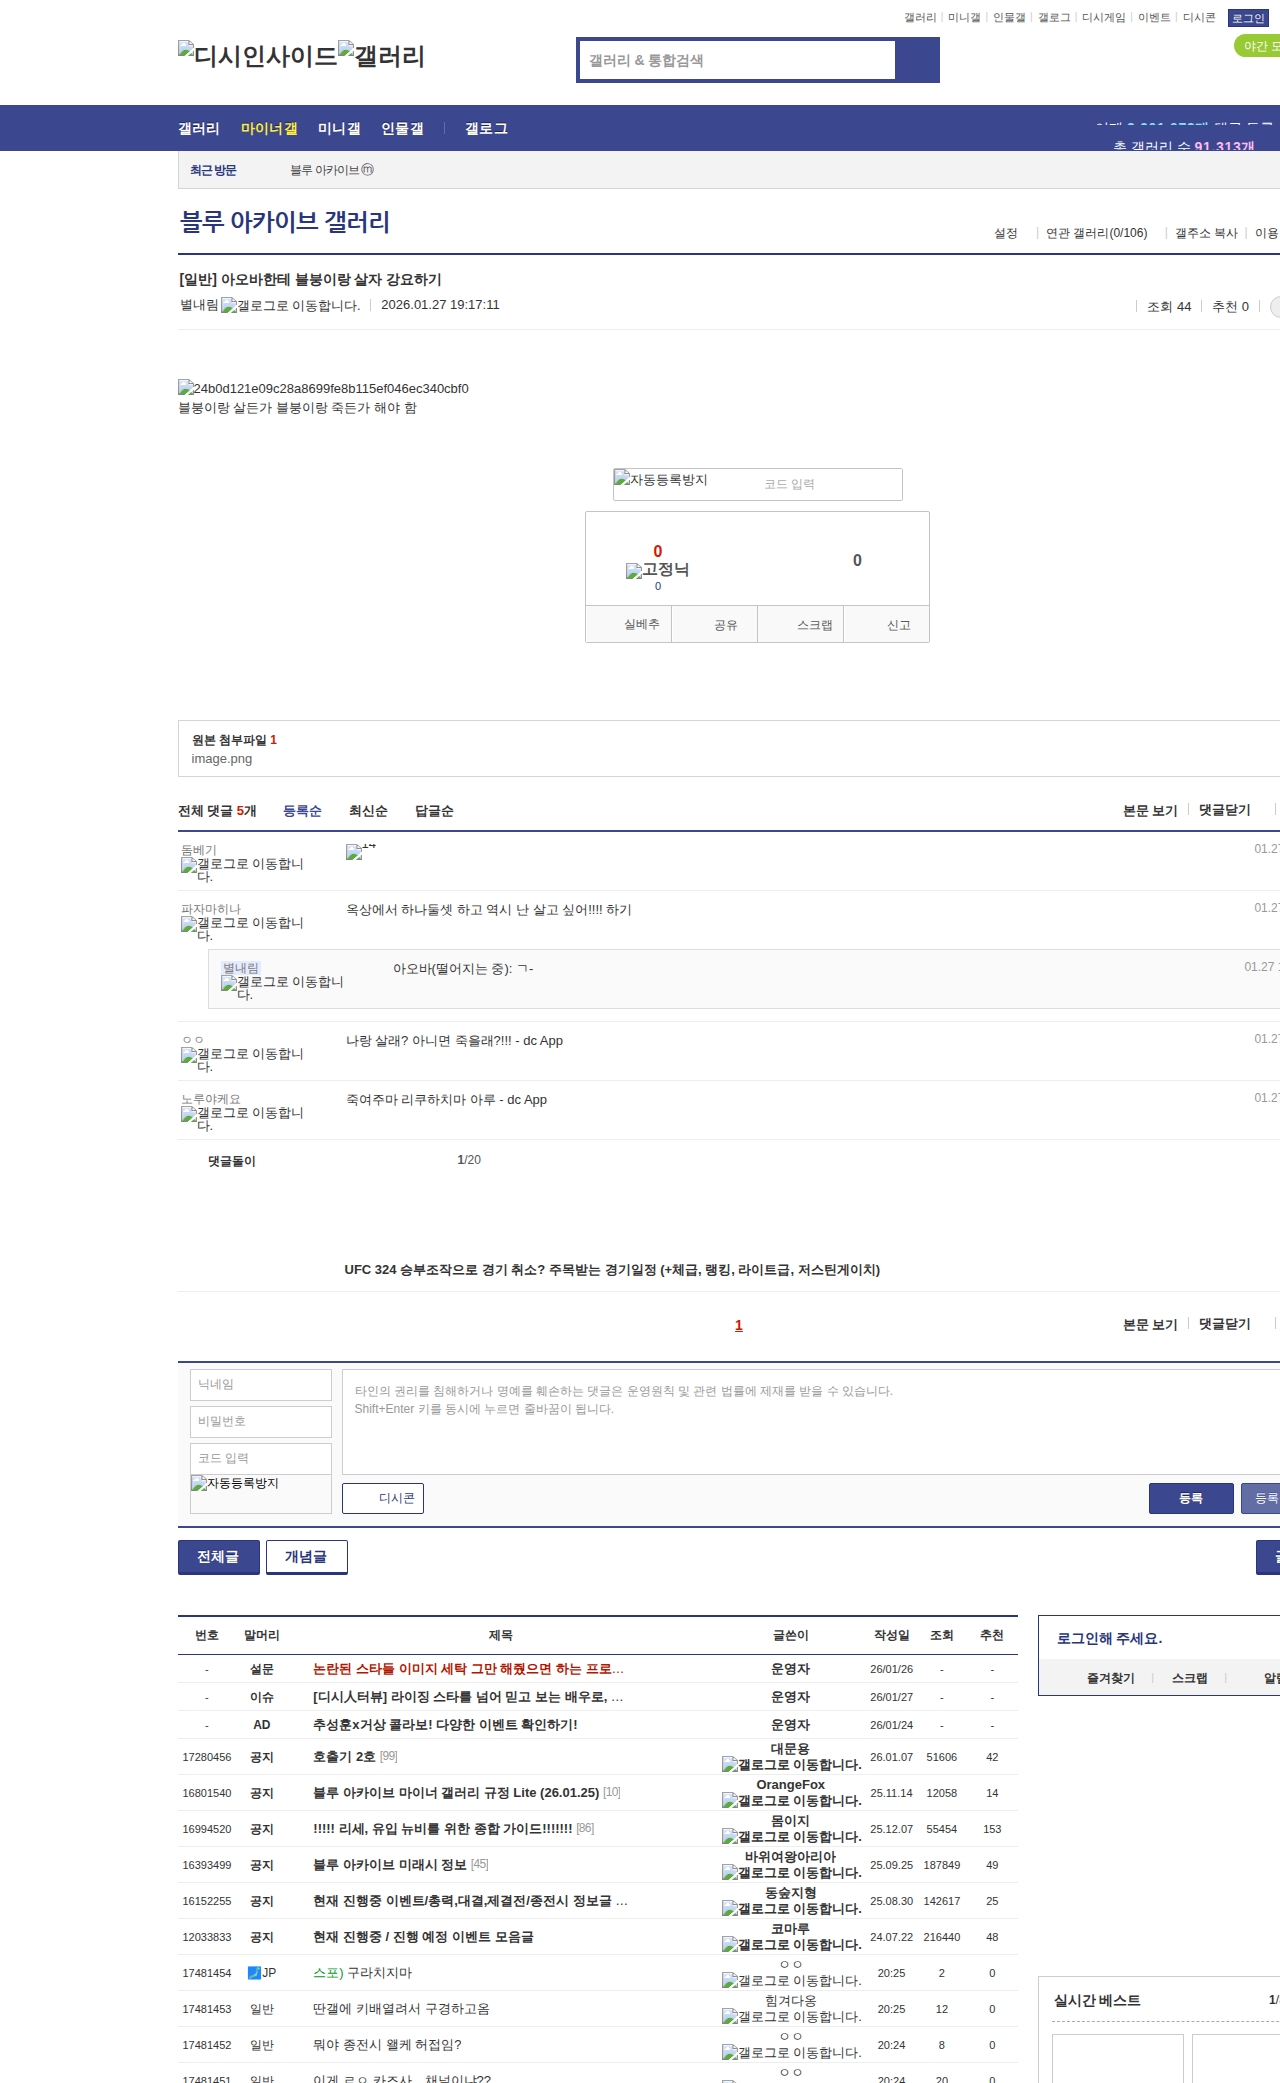Click the 고정닉 recommend icon

(634, 571)
